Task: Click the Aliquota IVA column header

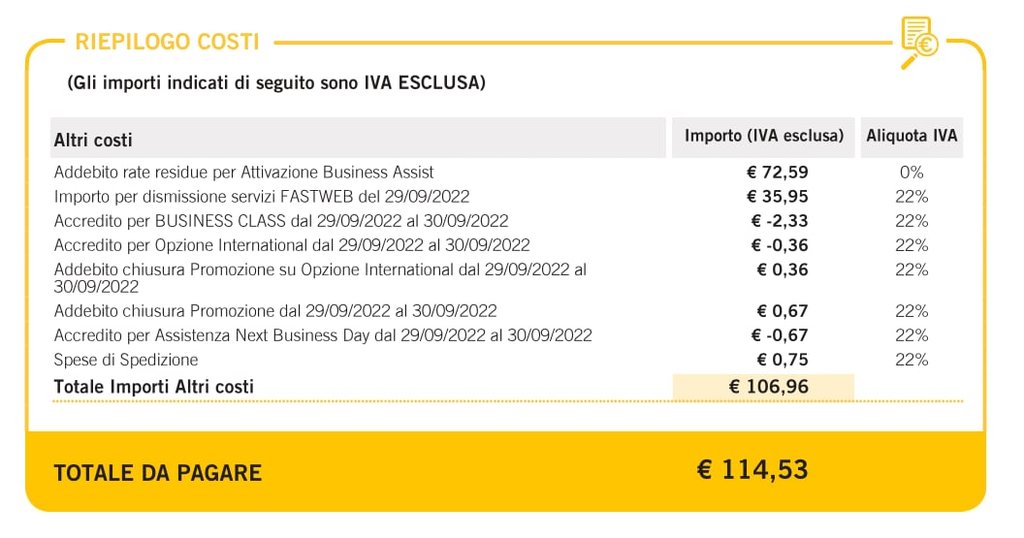Action: pyautogui.click(x=911, y=136)
